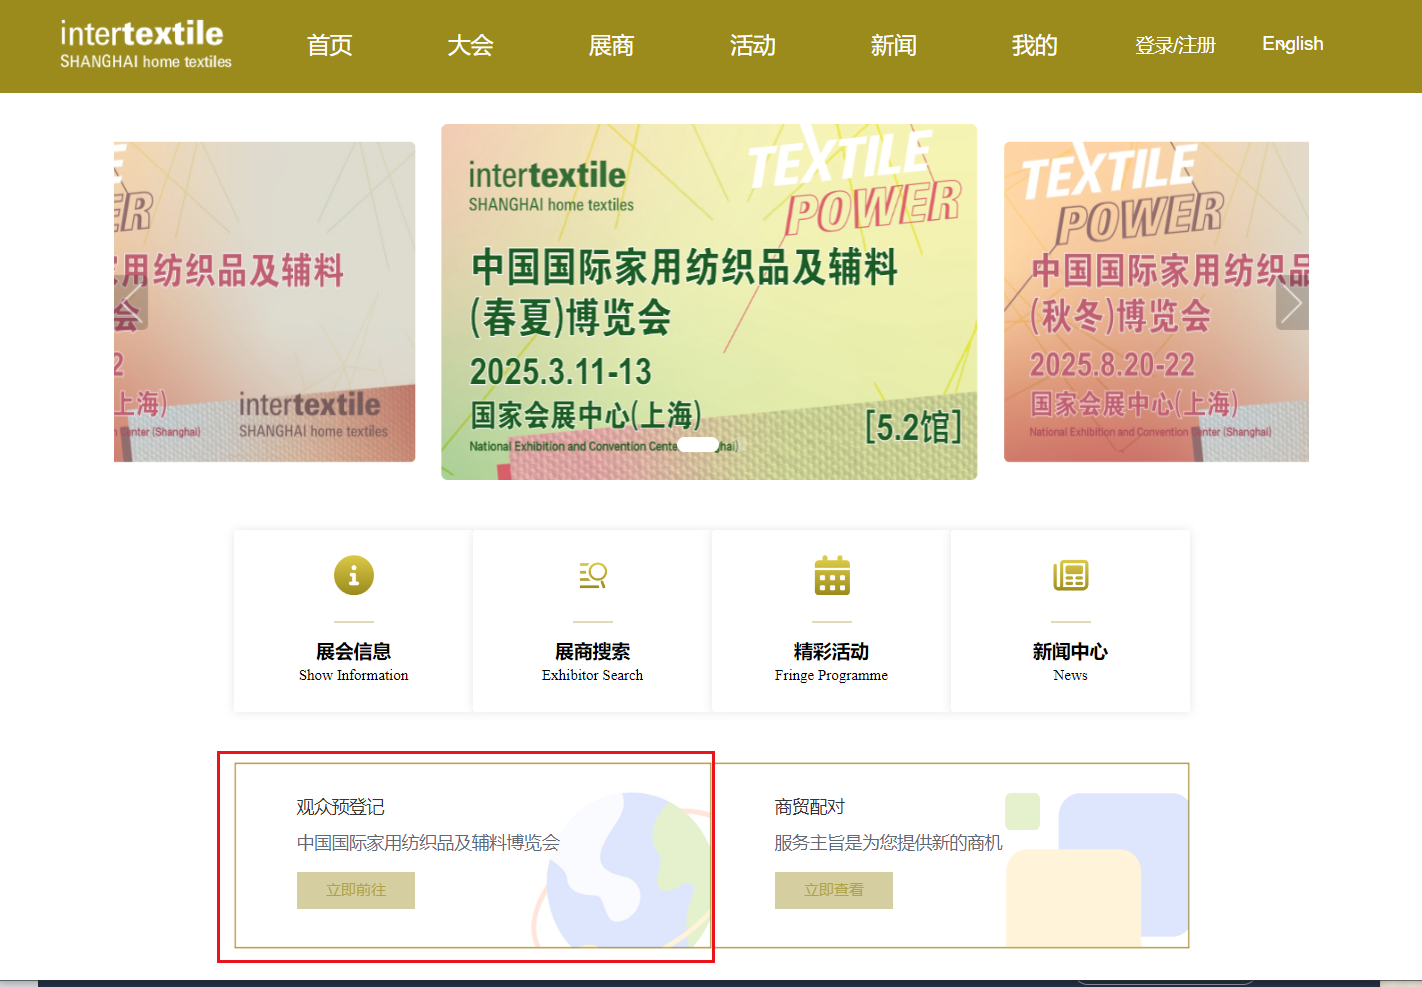Open the 新闻 navigation item
This screenshot has width=1422, height=987.
[x=893, y=45]
